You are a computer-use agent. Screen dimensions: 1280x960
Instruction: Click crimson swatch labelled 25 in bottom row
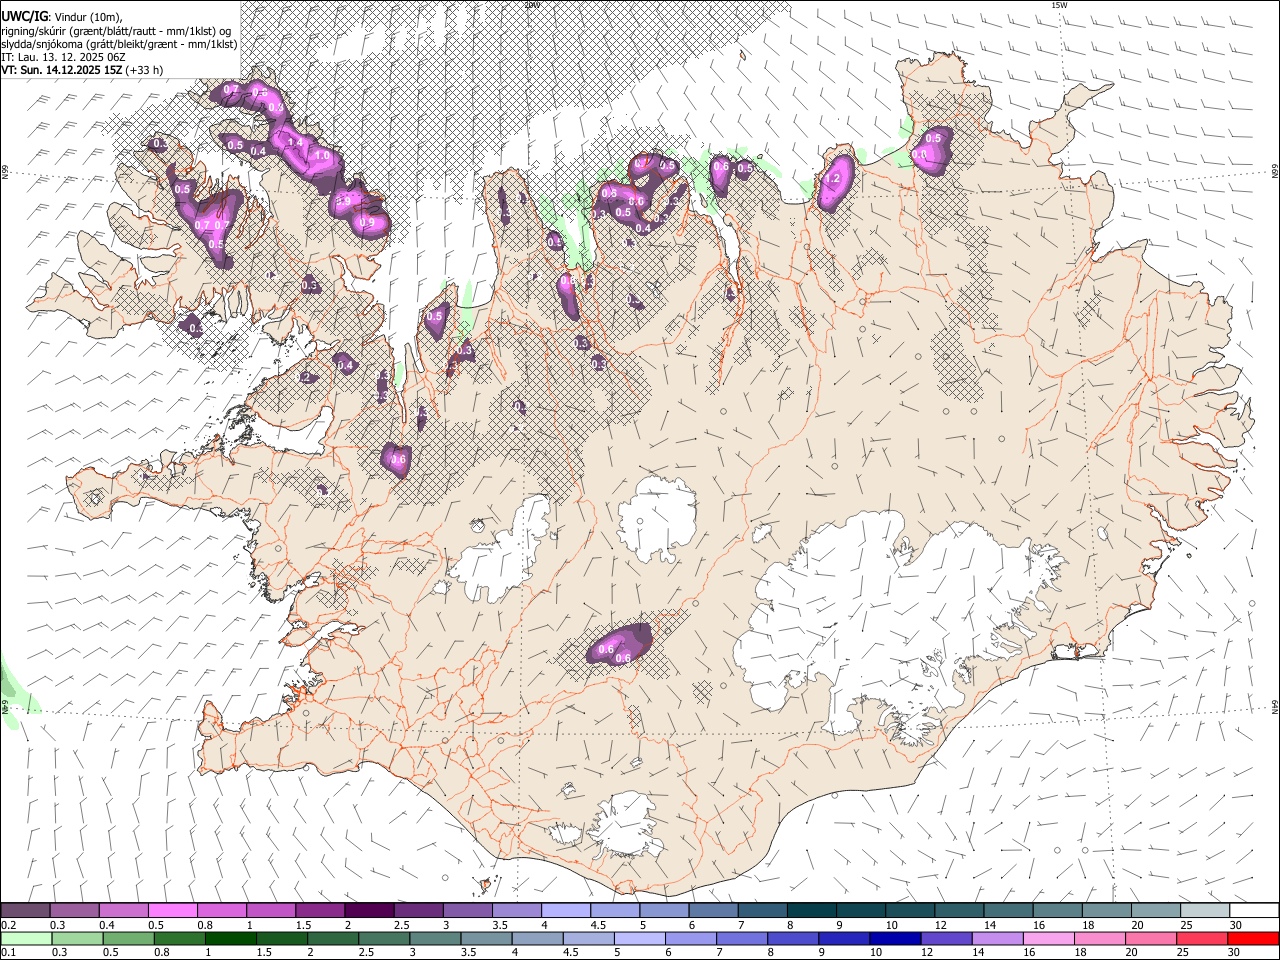tap(1202, 938)
